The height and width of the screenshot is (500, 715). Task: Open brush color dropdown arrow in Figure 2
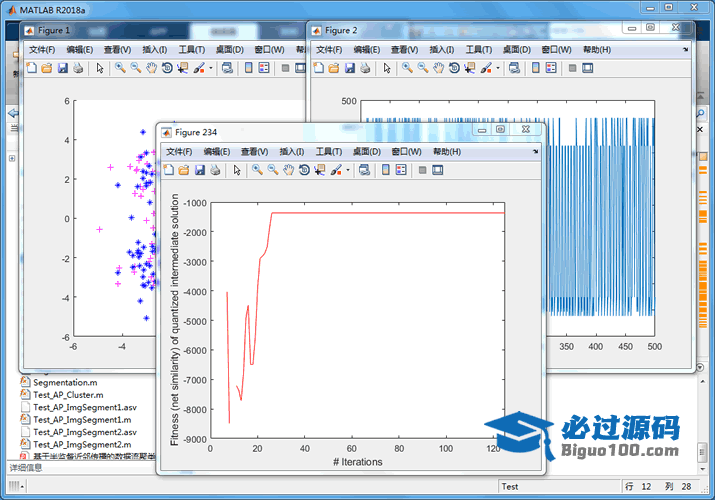tap(498, 68)
